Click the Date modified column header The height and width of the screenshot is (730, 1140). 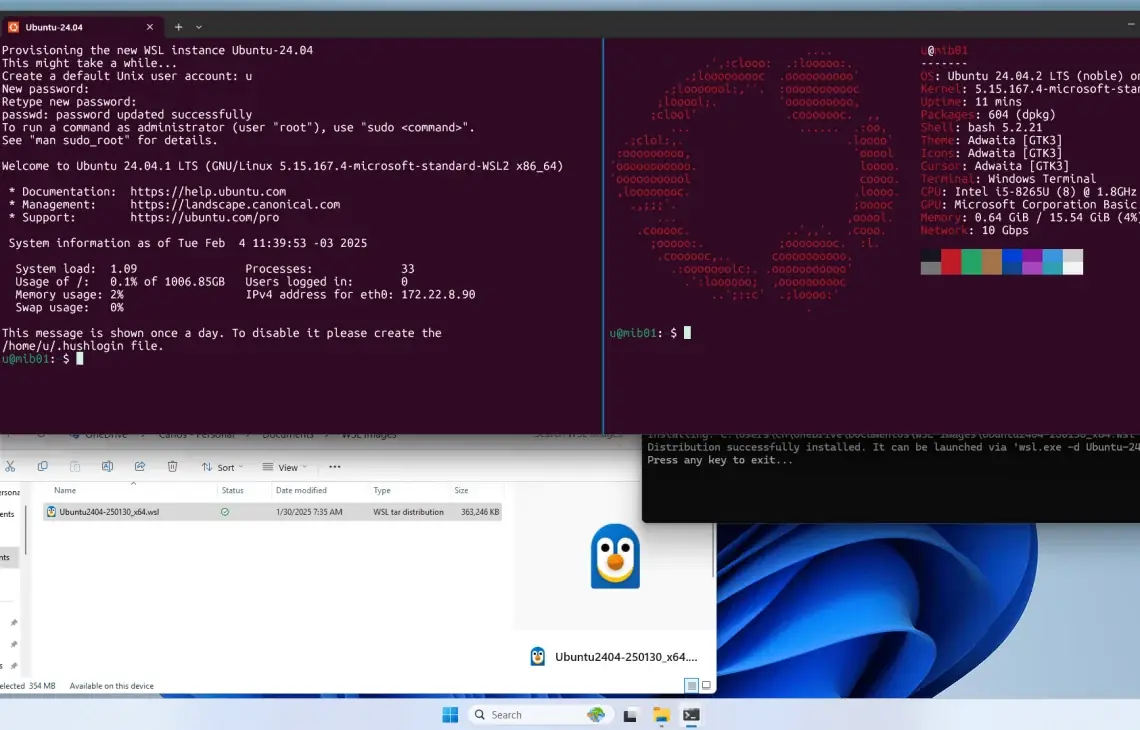point(301,491)
